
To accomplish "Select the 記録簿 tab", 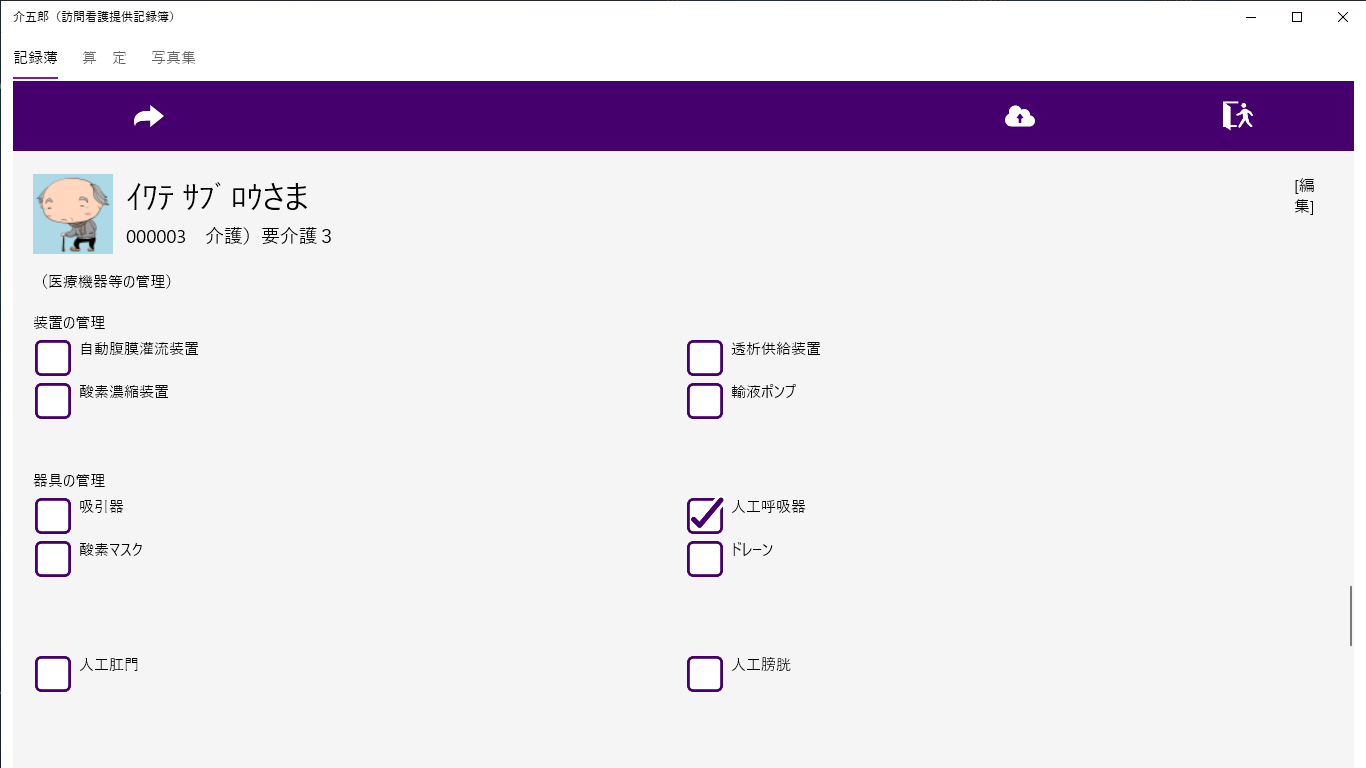I will tap(35, 58).
